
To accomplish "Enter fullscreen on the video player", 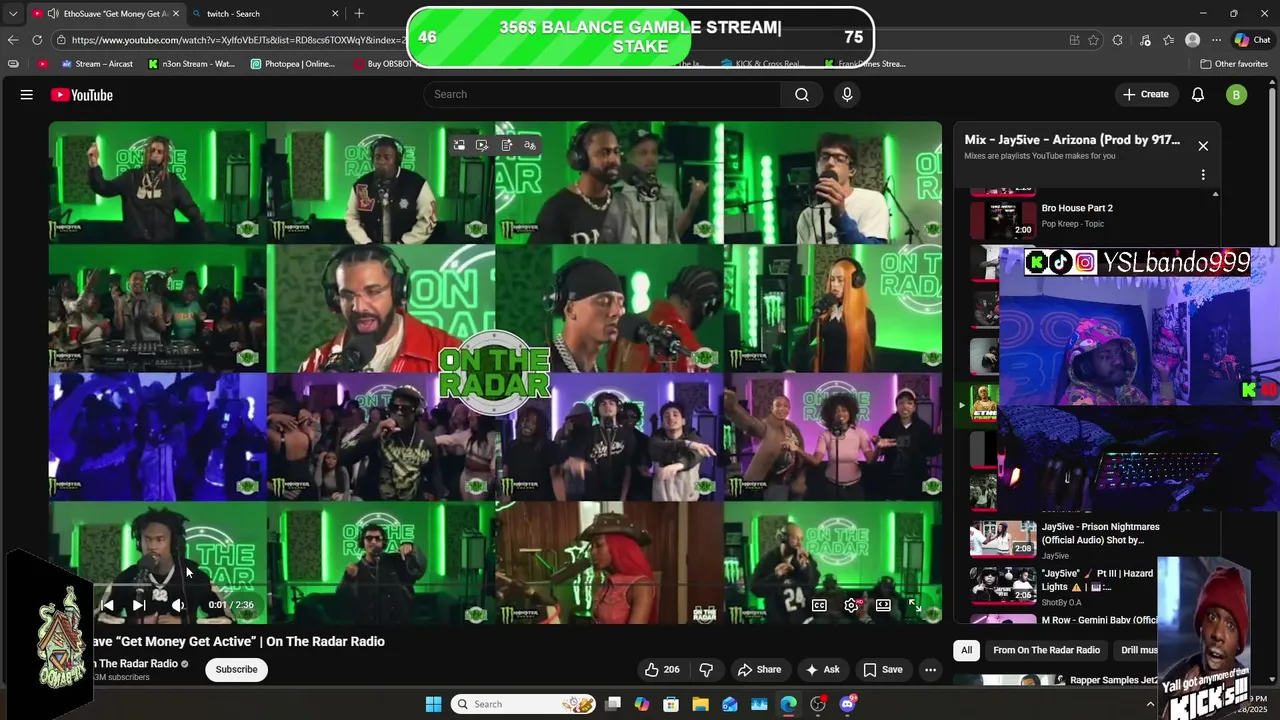I will 915,605.
